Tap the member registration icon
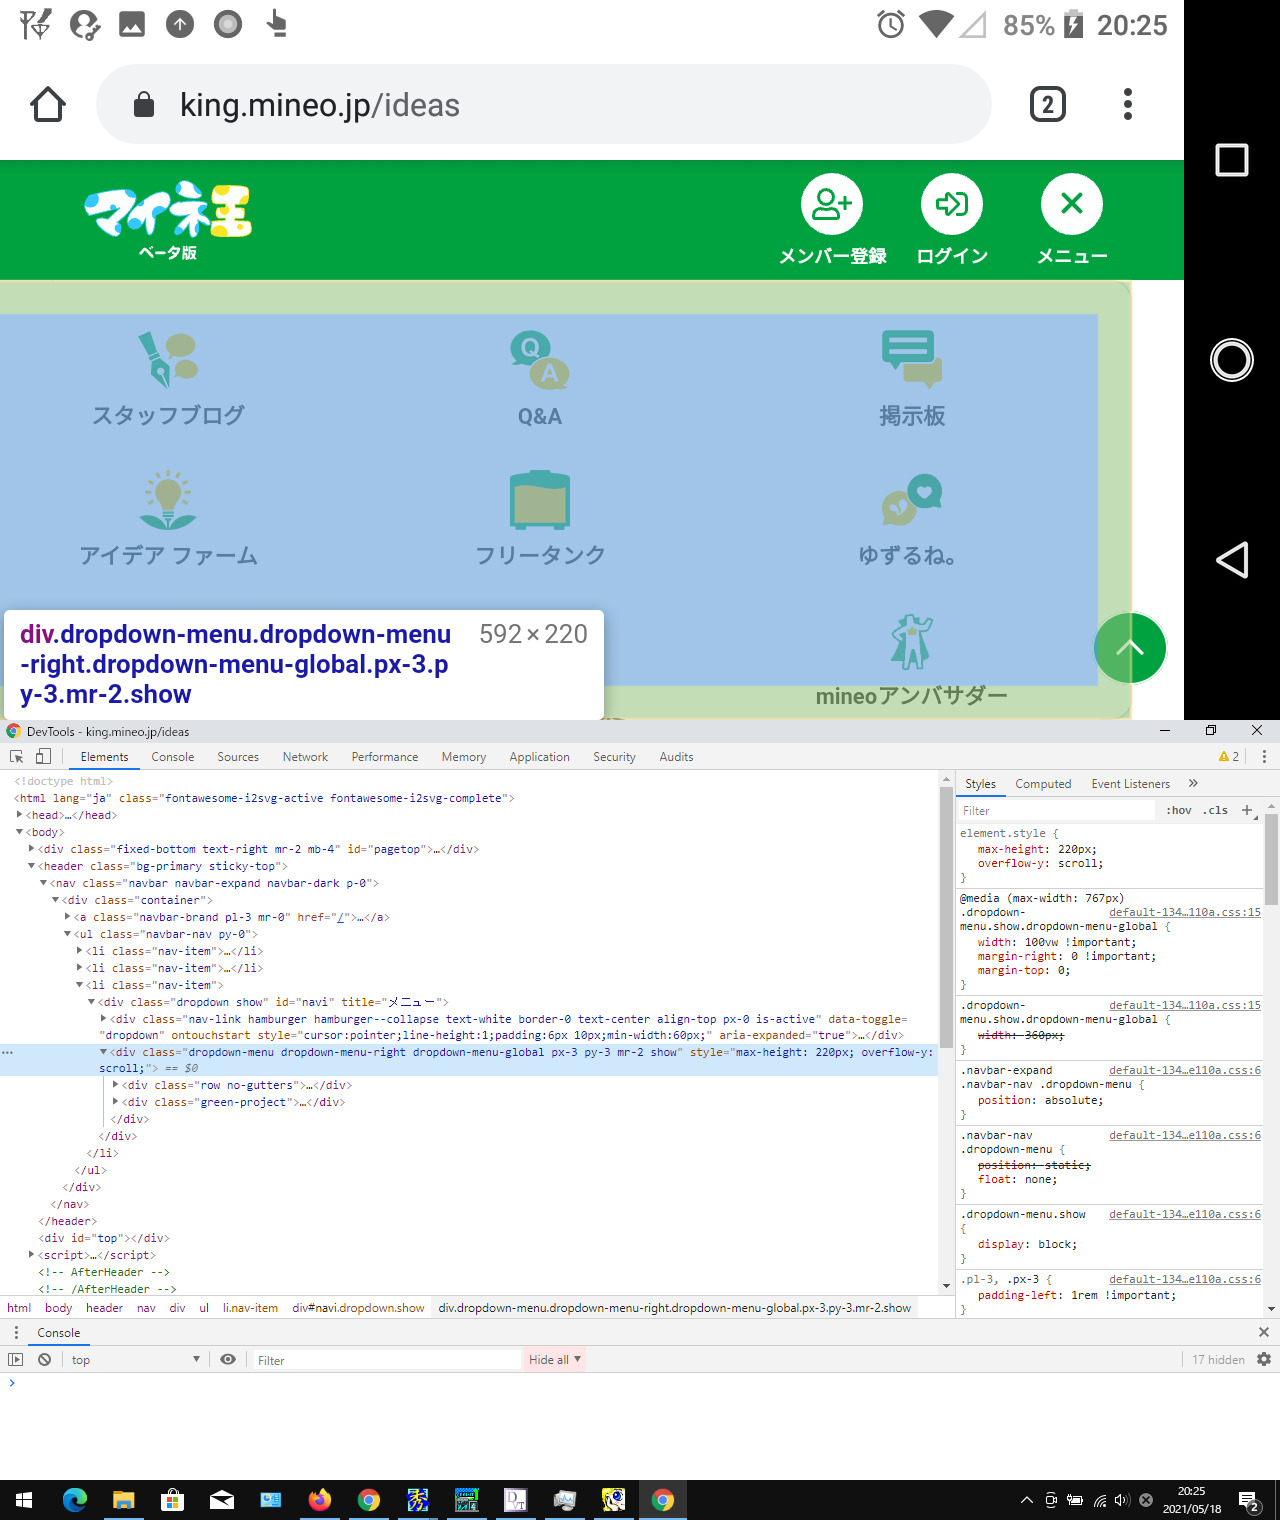The image size is (1280, 1520). click(x=832, y=205)
